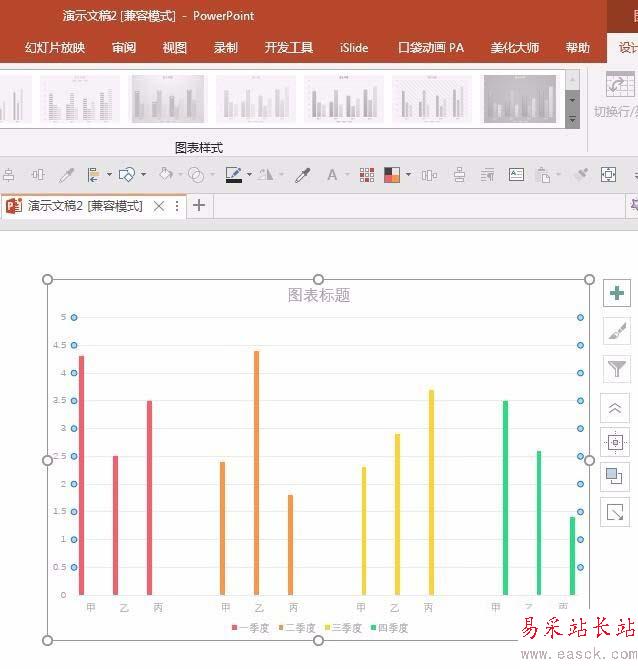The width and height of the screenshot is (638, 669).
Task: Click the distribute horizontally icon
Action: (429, 175)
